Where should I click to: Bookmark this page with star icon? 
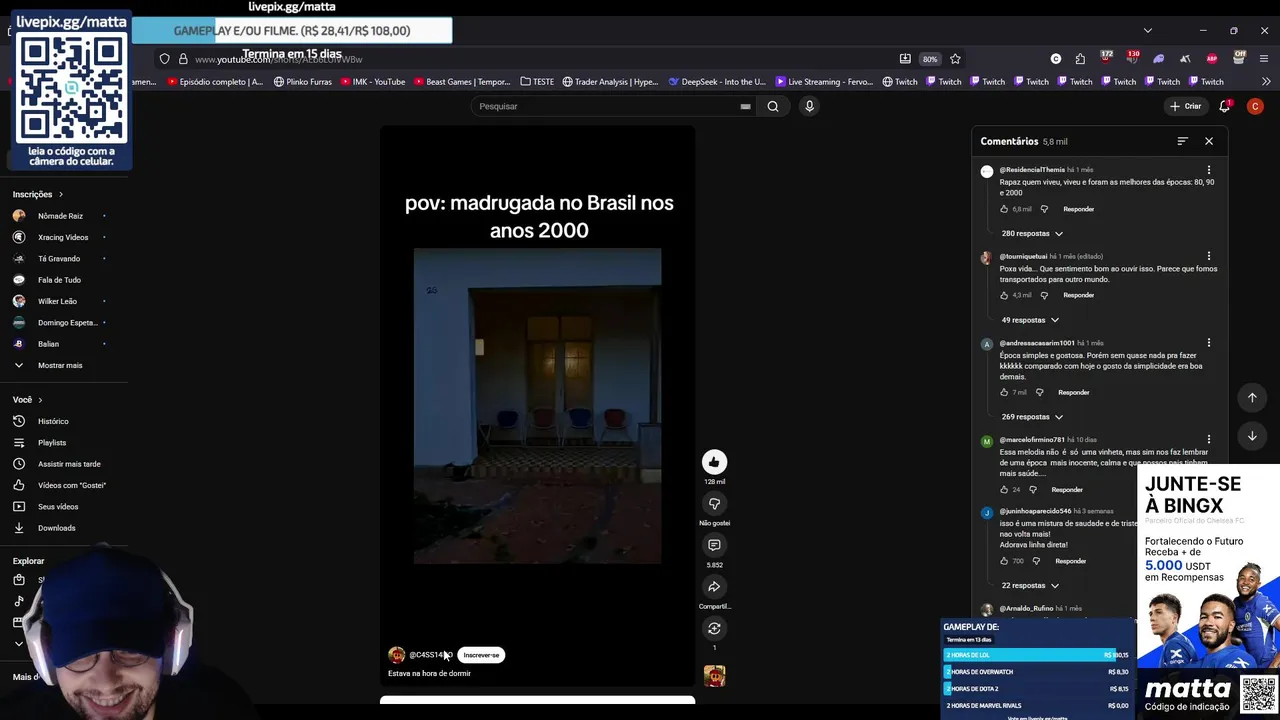tap(955, 59)
